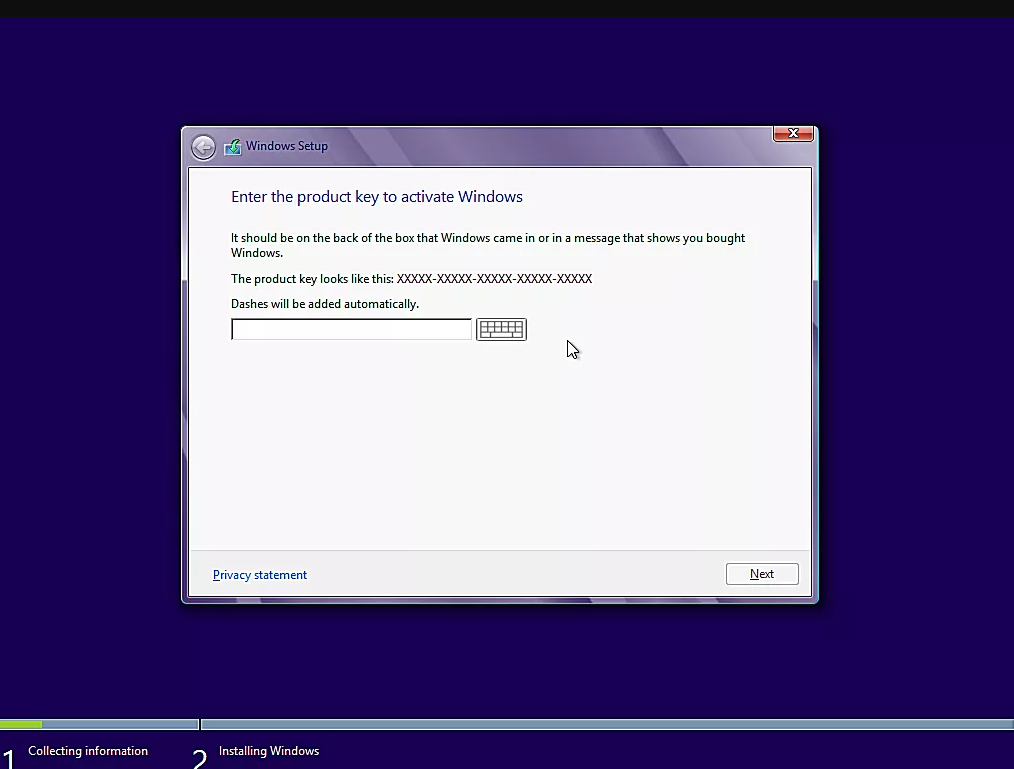Image resolution: width=1014 pixels, height=769 pixels.
Task: Click 'Dashes will be added automatically' text
Action: (325, 304)
